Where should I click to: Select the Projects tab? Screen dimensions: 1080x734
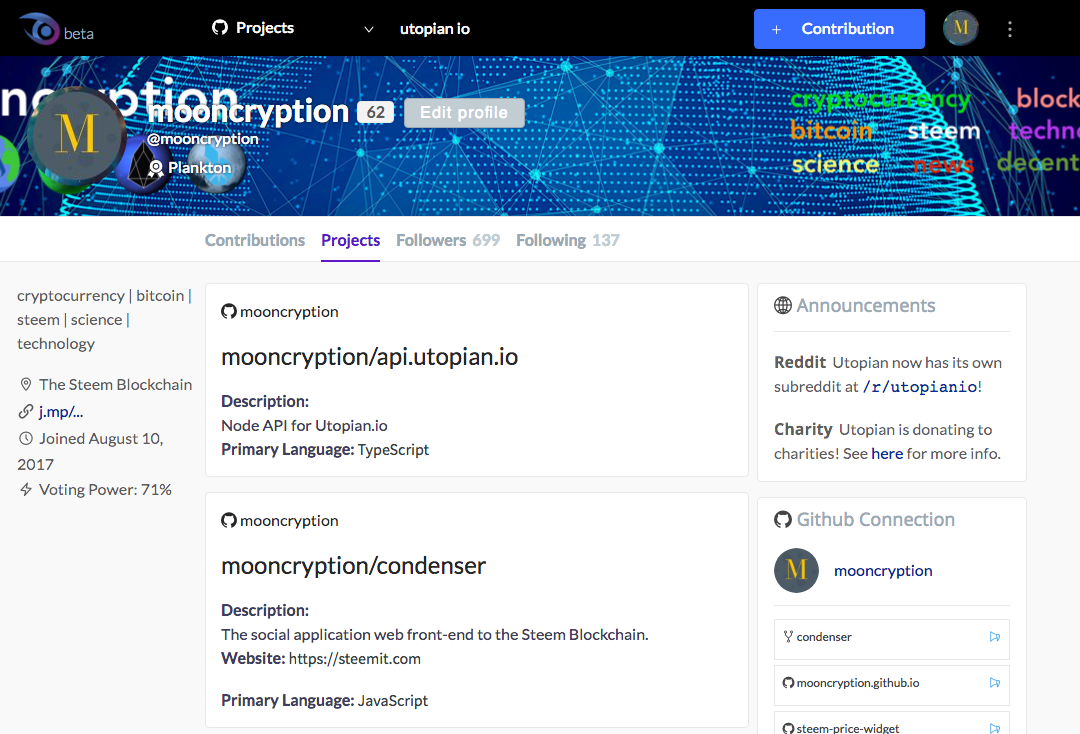(x=351, y=240)
